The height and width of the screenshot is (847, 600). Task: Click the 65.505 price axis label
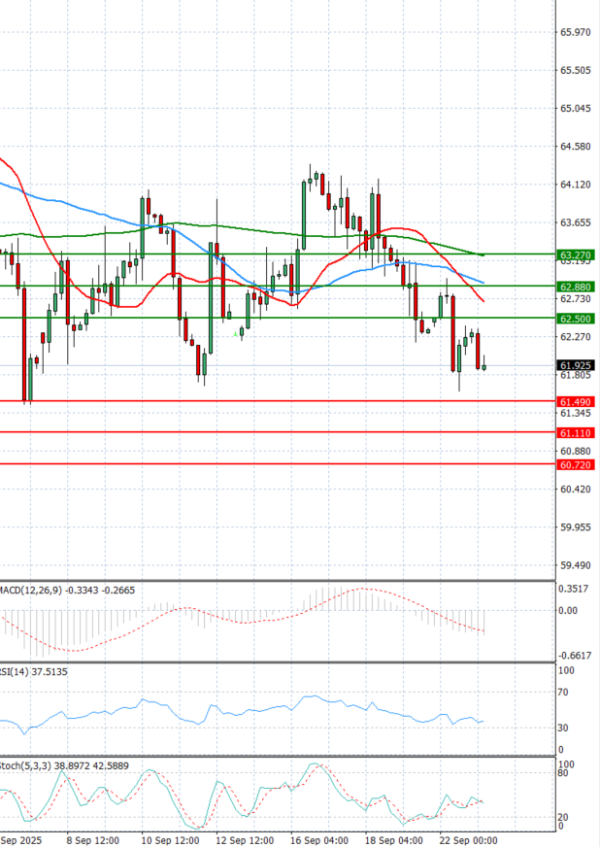coord(576,70)
